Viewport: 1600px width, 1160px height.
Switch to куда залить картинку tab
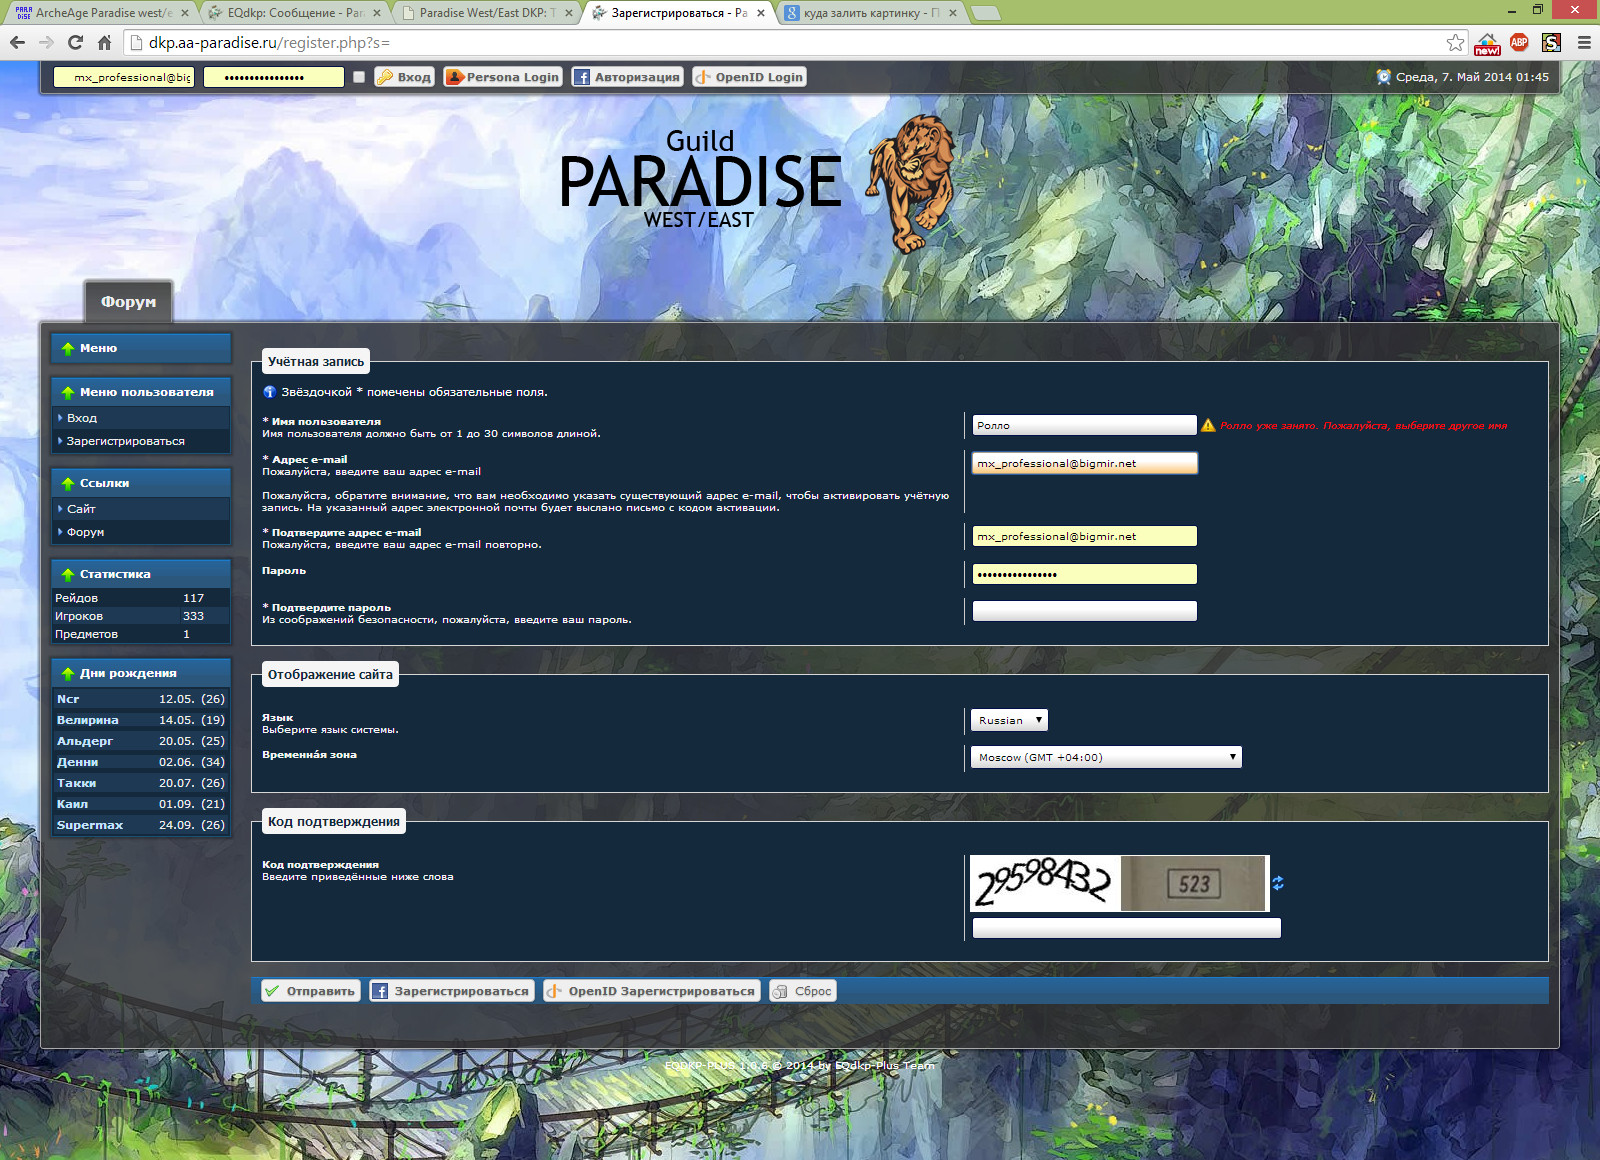coord(871,13)
